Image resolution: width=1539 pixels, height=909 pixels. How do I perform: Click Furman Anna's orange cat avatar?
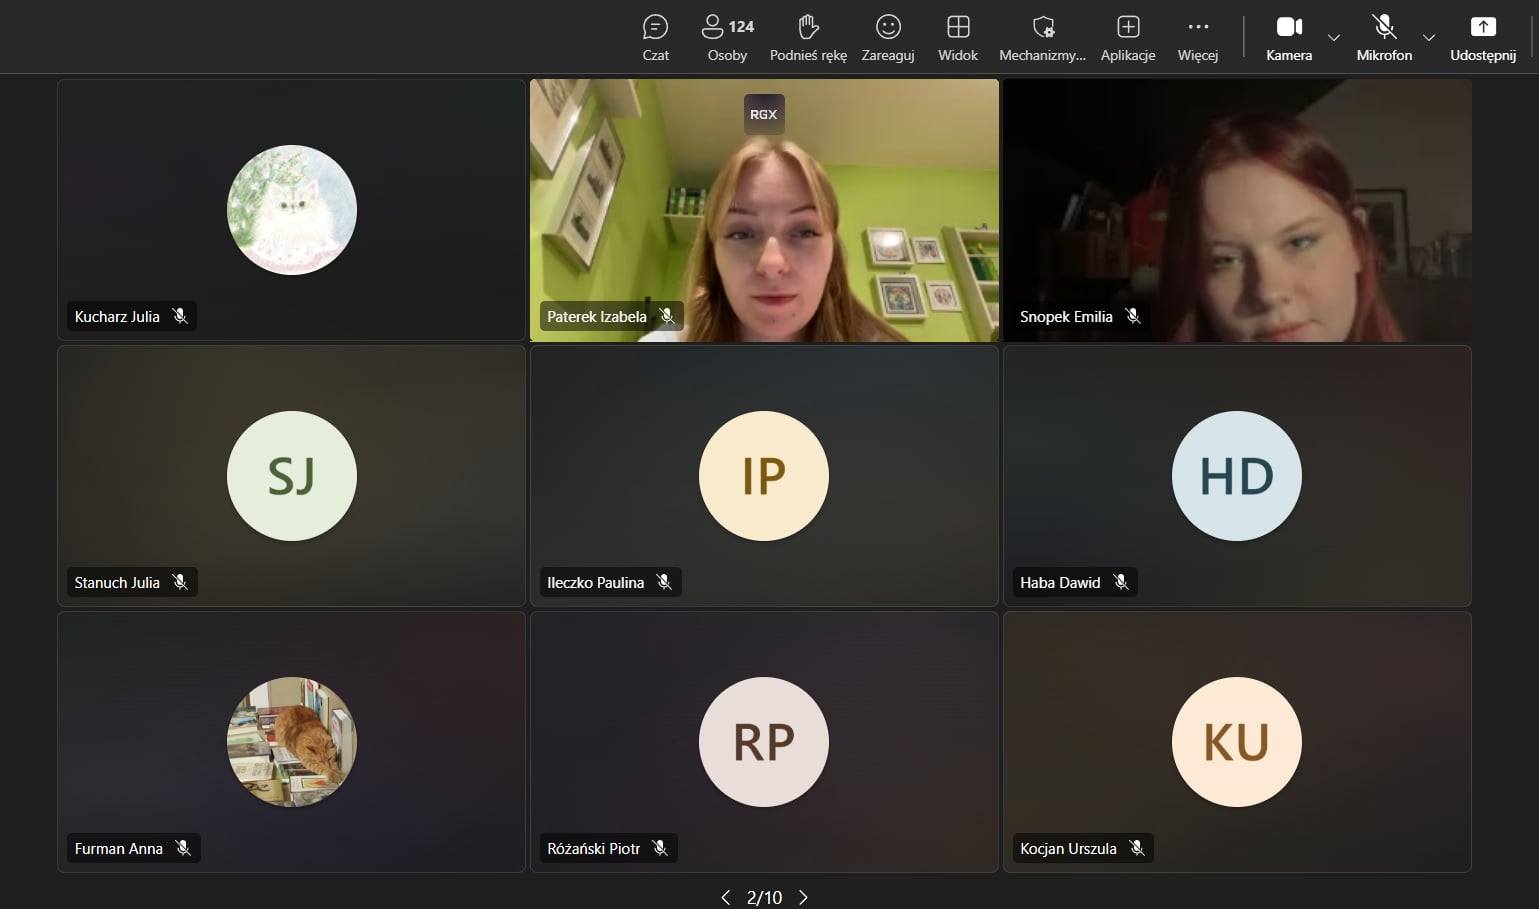coord(291,742)
